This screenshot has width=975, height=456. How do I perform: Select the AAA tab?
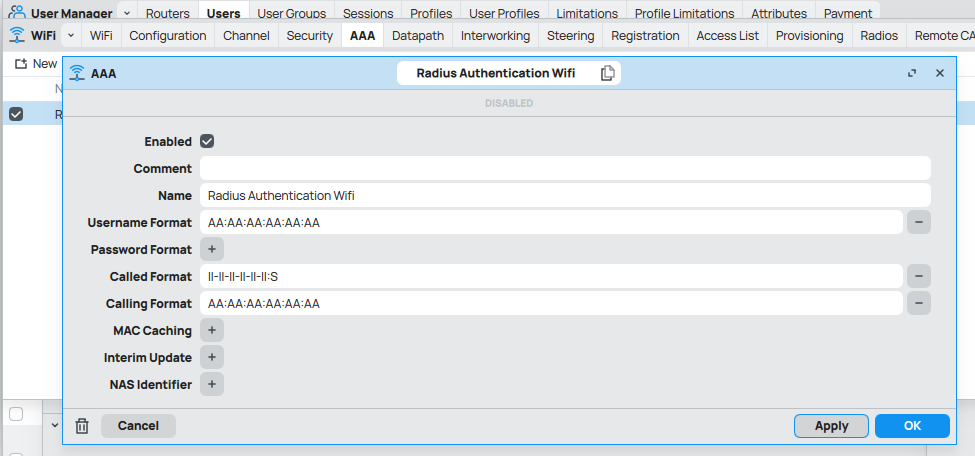tap(363, 35)
